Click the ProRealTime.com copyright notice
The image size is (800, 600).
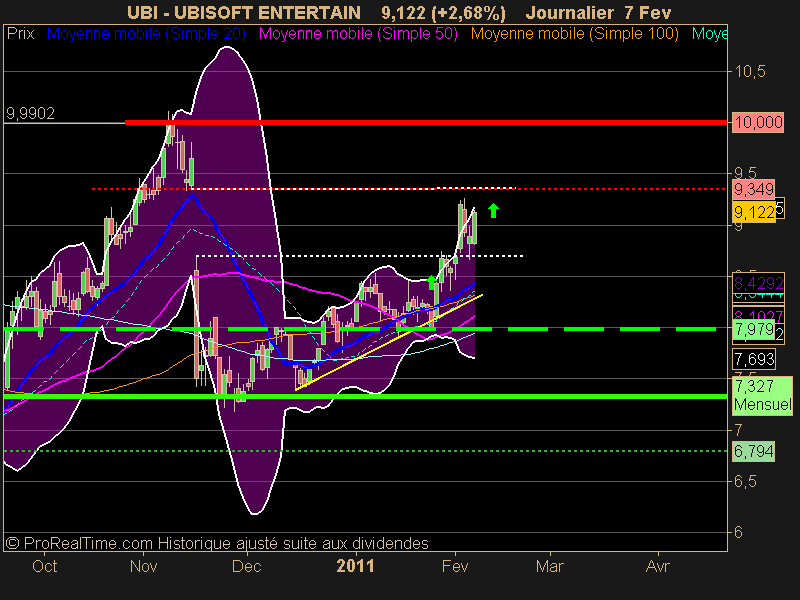pos(217,543)
